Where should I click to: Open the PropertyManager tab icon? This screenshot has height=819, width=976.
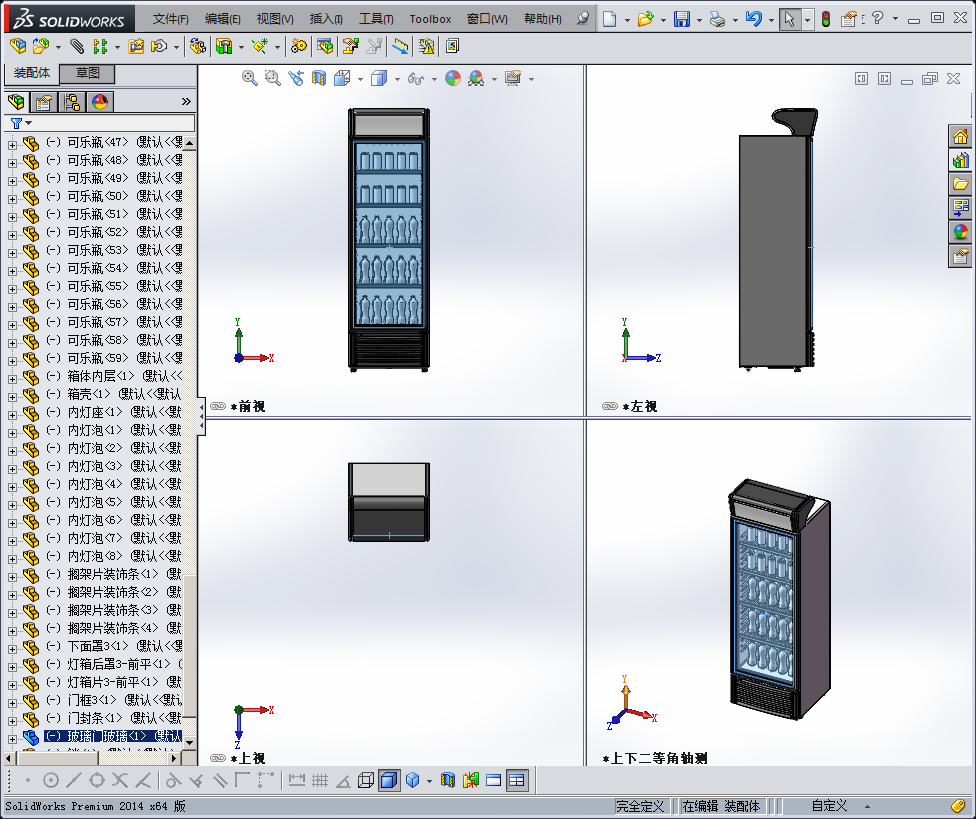coord(44,101)
